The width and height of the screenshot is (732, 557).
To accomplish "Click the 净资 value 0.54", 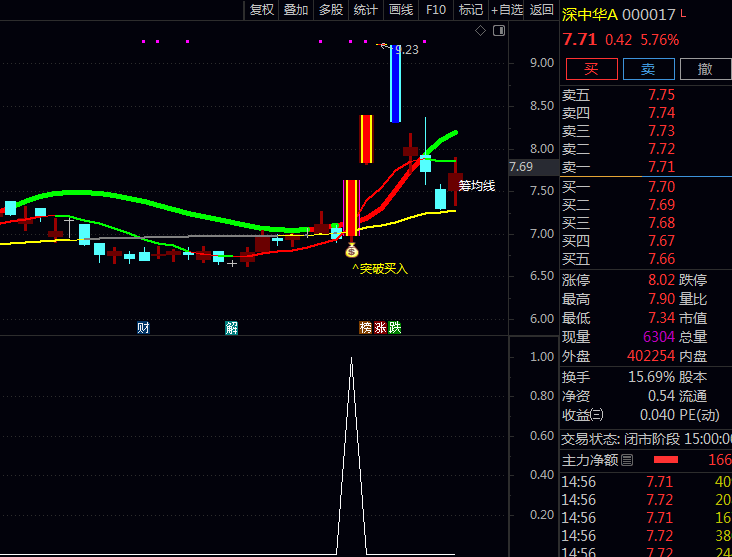I will tap(662, 396).
